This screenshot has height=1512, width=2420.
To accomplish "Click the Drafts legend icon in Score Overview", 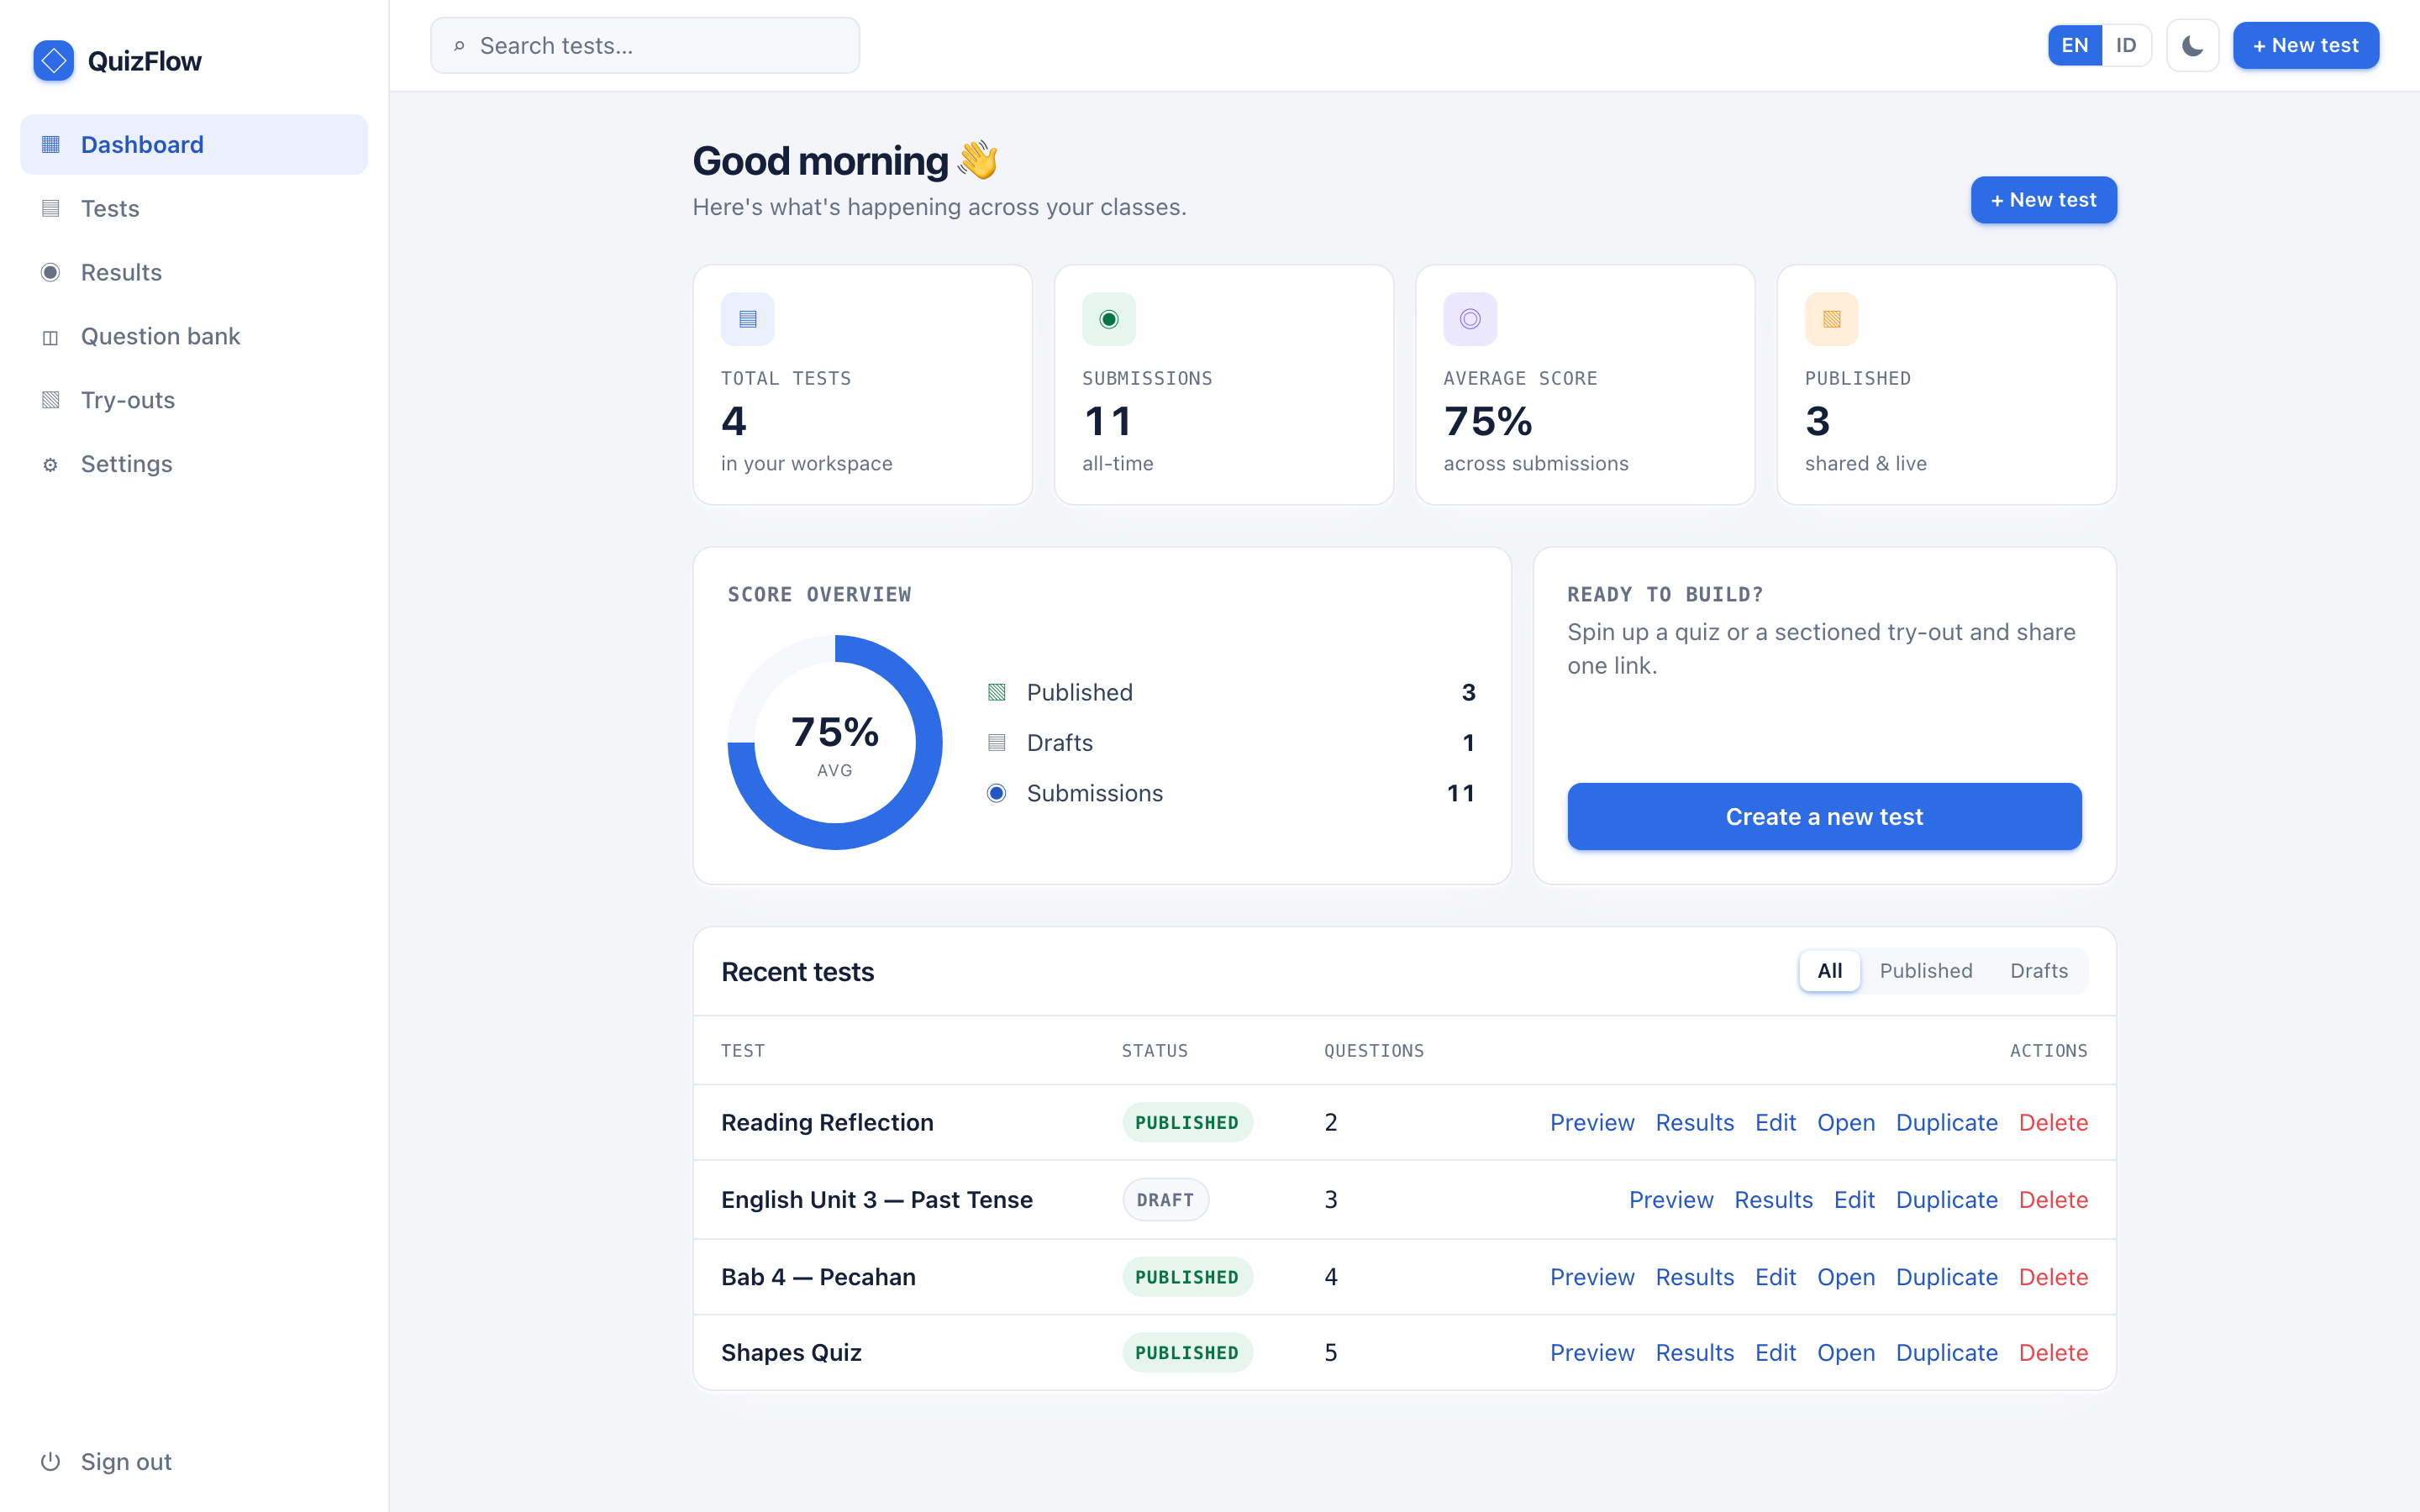I will pyautogui.click(x=997, y=742).
